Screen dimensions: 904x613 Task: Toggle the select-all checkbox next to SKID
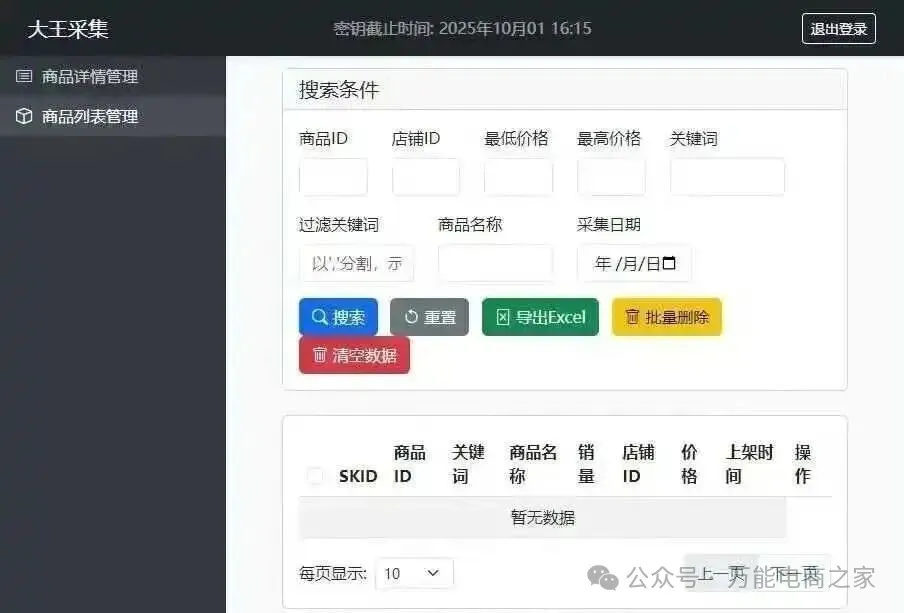point(315,476)
